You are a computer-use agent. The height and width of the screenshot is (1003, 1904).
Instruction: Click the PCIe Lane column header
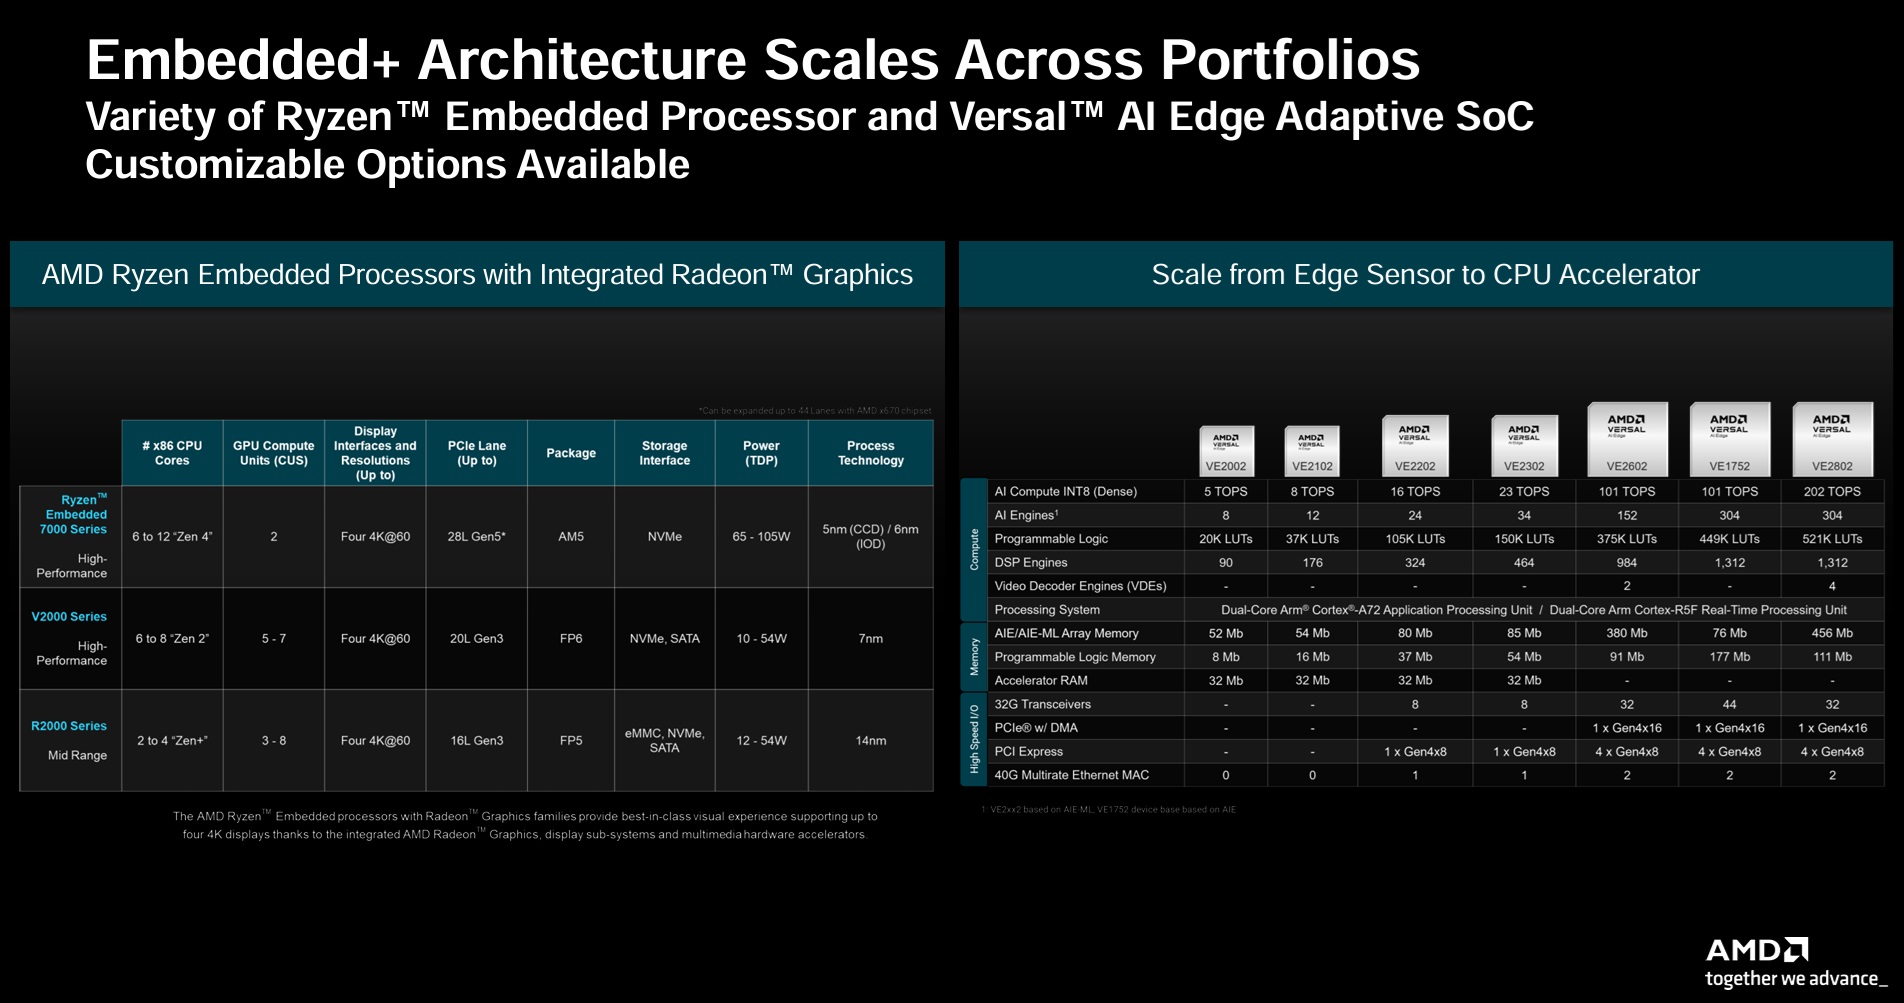[x=476, y=453]
